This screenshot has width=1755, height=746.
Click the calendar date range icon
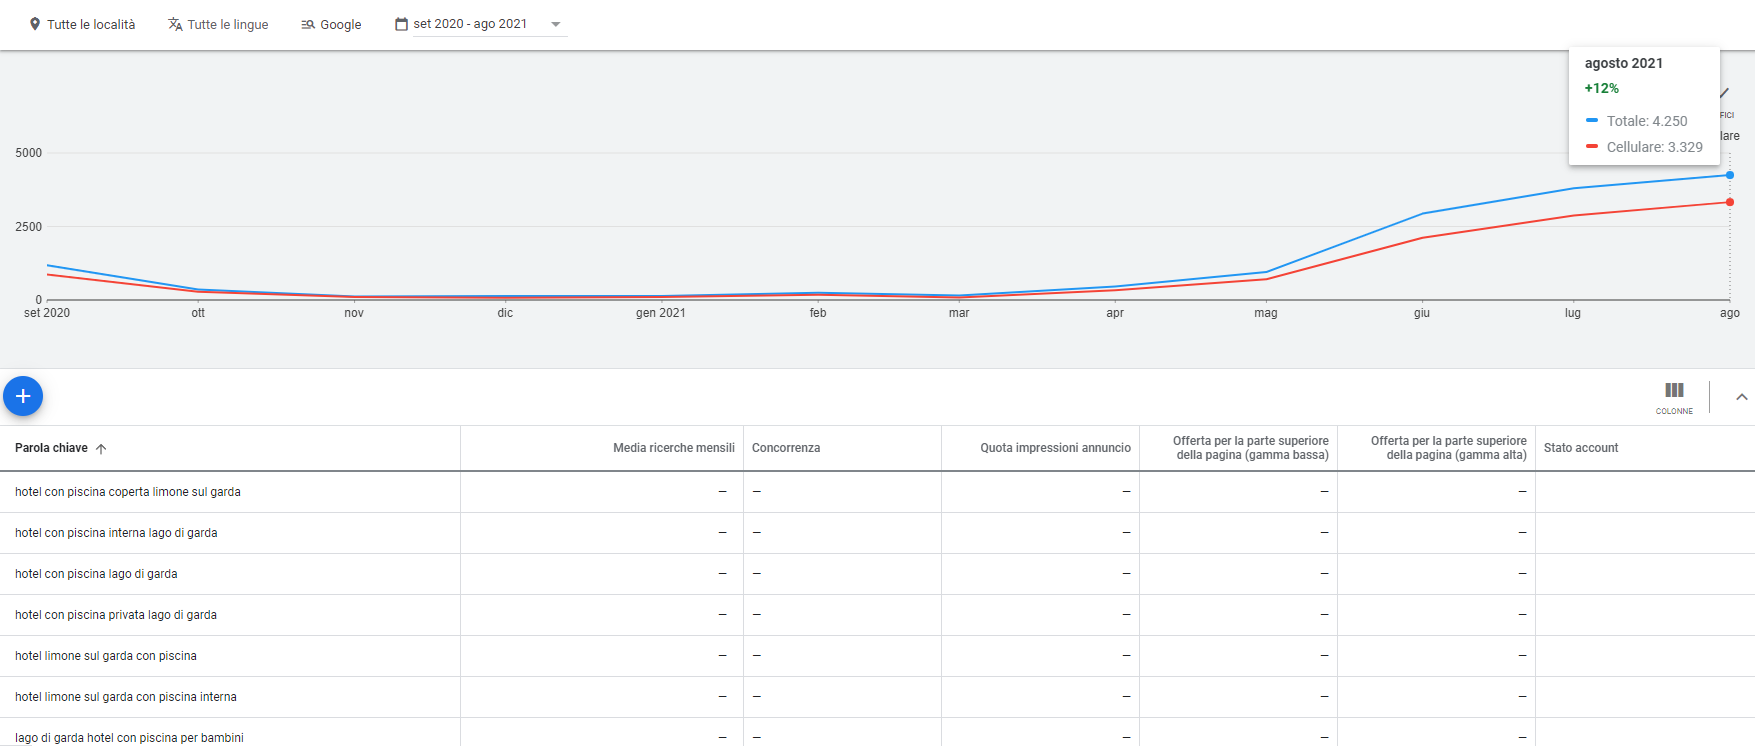(401, 24)
